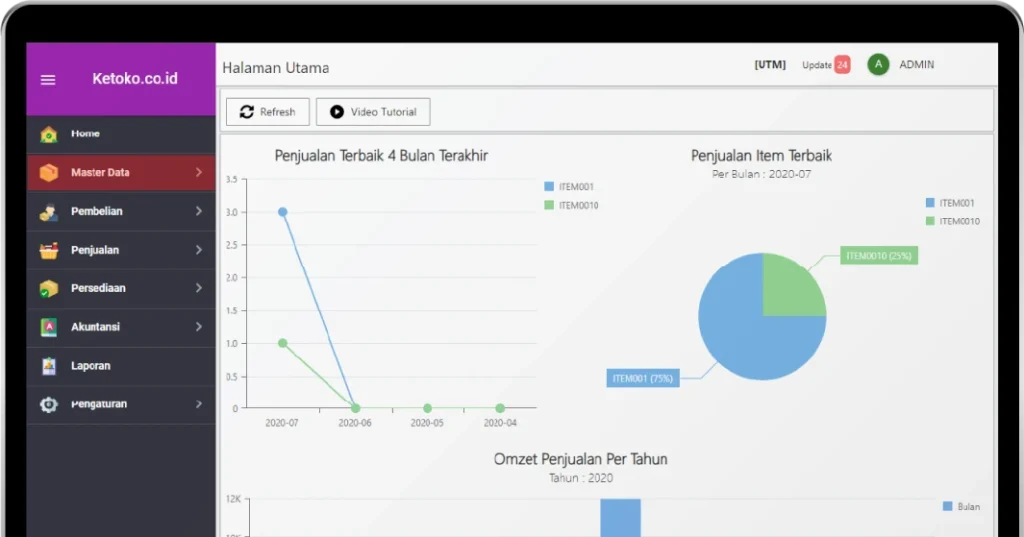Toggle ITEM001 series in line chart legend
This screenshot has width=1024, height=537.
[569, 187]
